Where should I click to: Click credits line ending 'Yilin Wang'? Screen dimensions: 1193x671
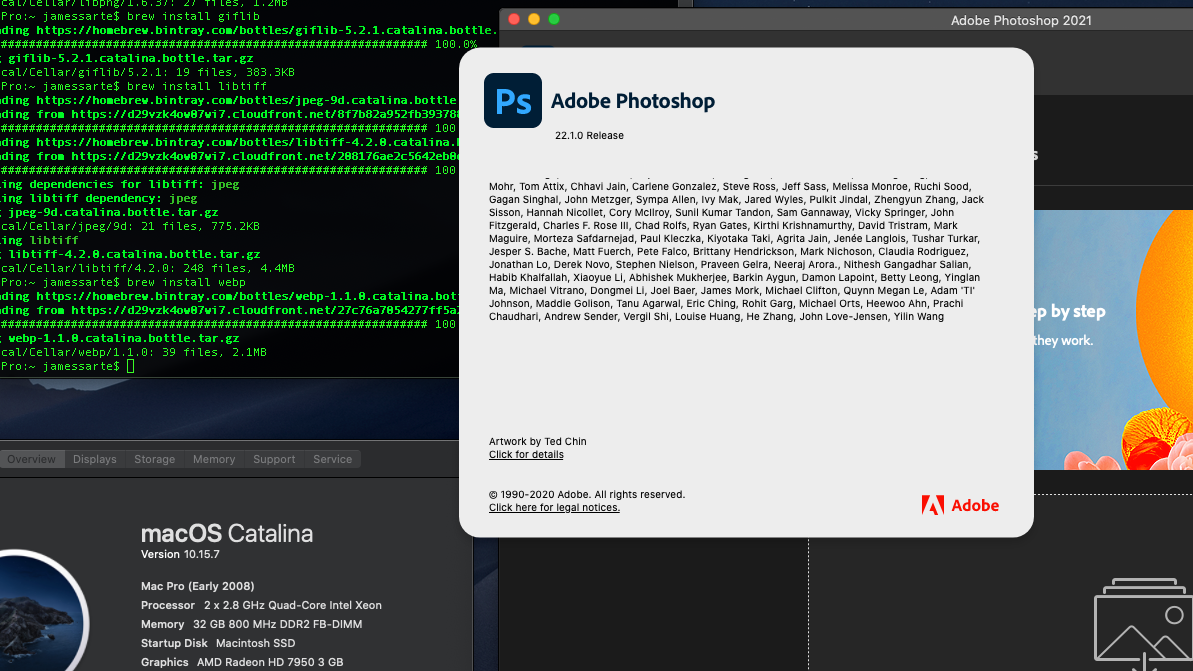tap(716, 316)
